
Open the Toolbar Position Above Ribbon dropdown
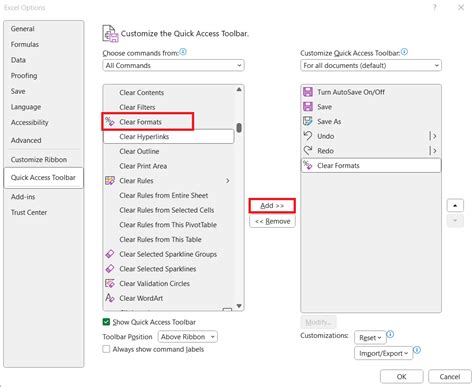coord(188,337)
